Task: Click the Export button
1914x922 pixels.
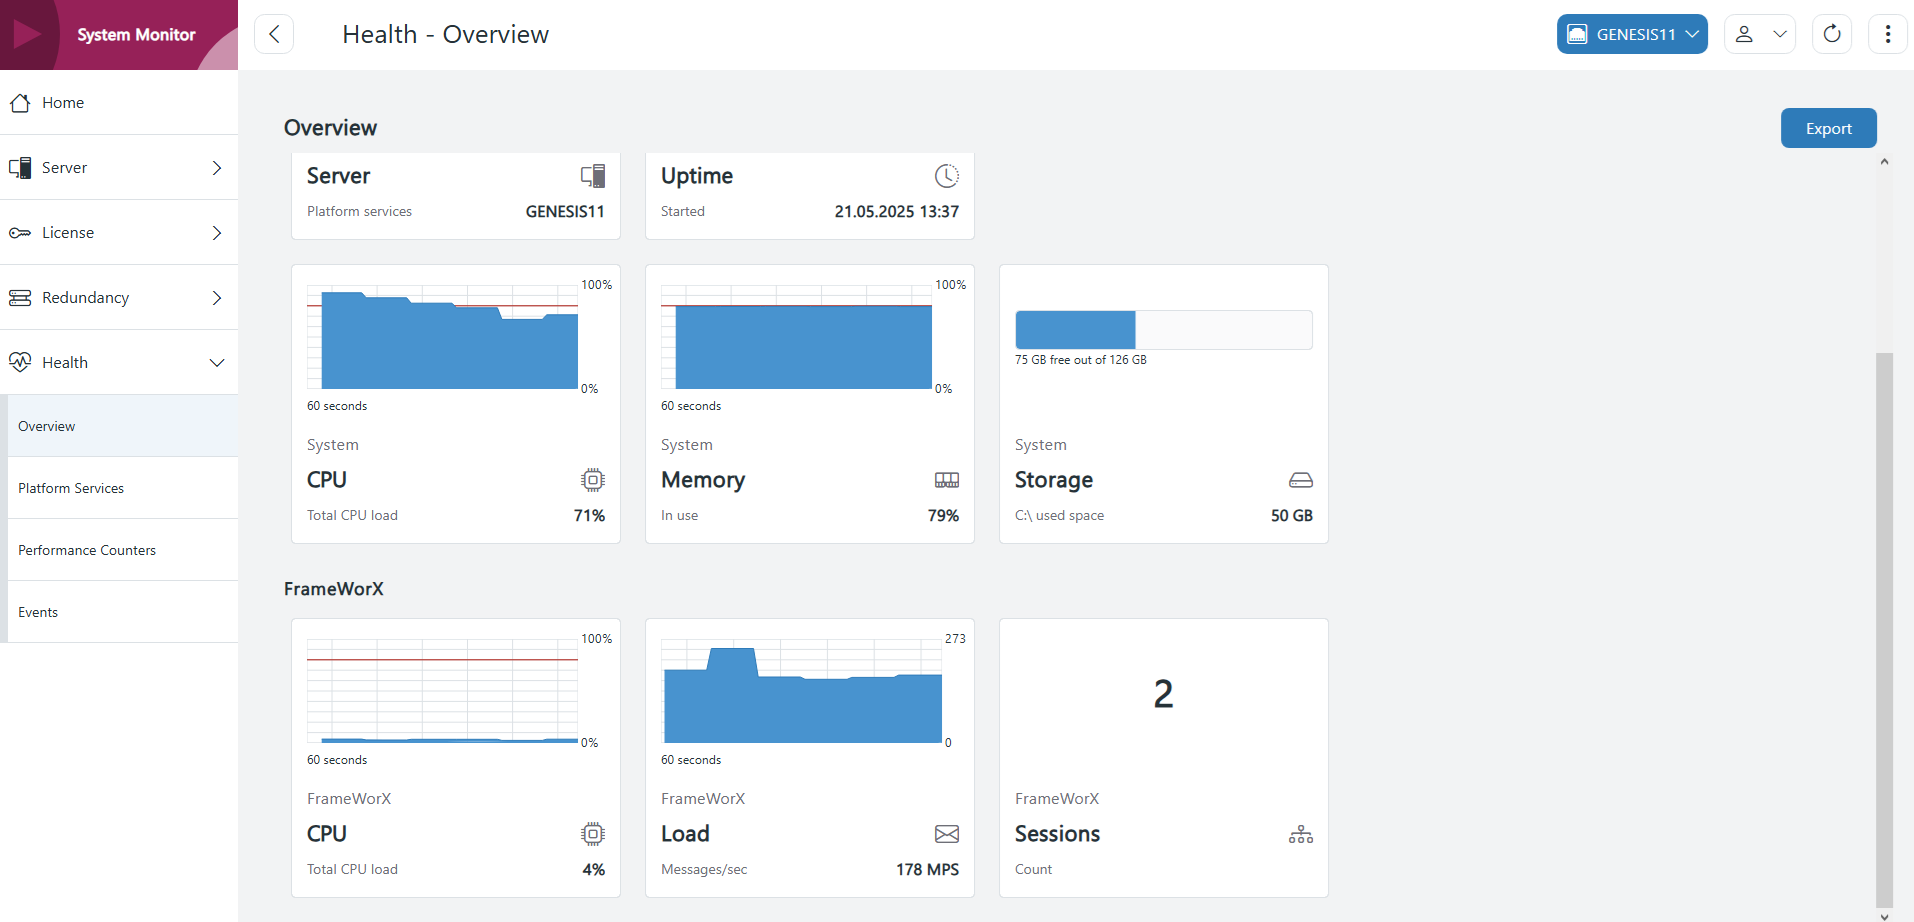Action: tap(1828, 128)
